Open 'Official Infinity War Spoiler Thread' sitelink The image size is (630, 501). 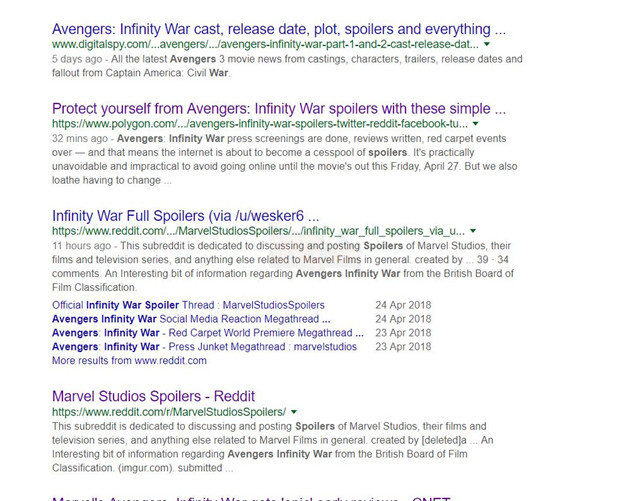click(x=188, y=305)
